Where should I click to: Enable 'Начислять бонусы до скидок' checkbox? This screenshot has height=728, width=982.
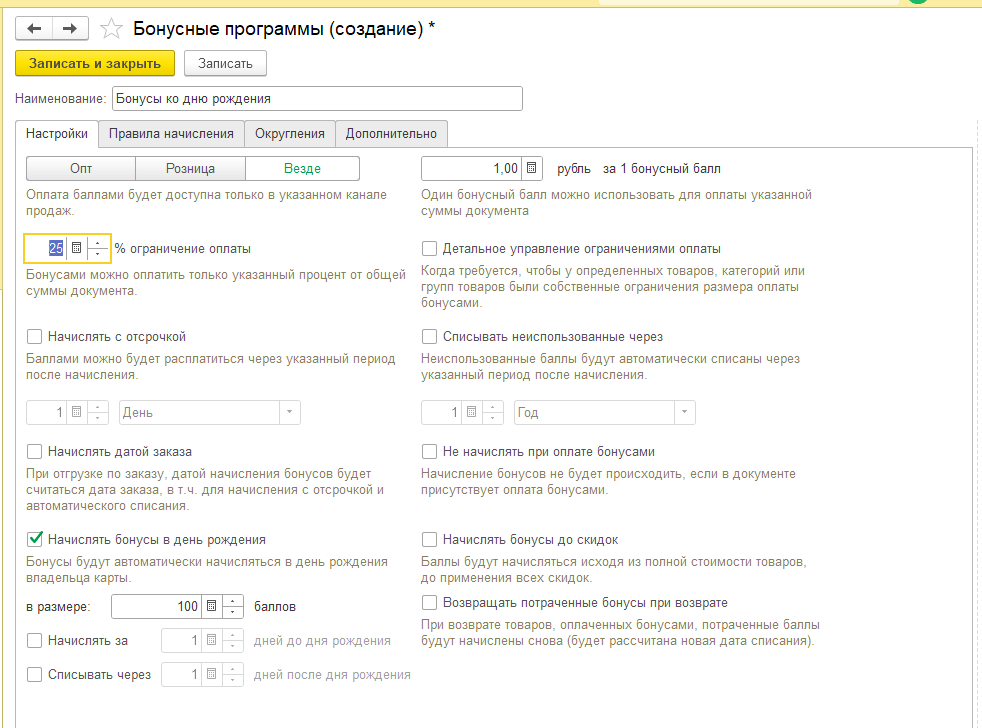[430, 539]
